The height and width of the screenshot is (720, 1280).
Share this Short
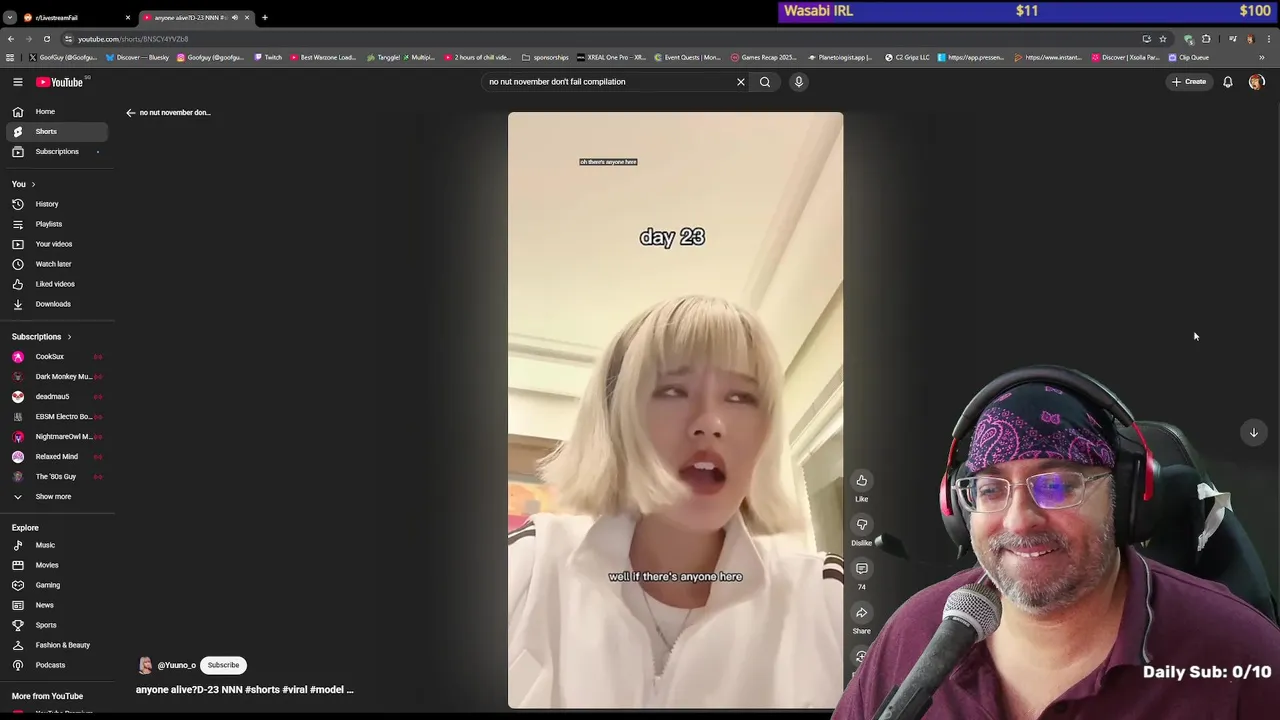tap(861, 613)
